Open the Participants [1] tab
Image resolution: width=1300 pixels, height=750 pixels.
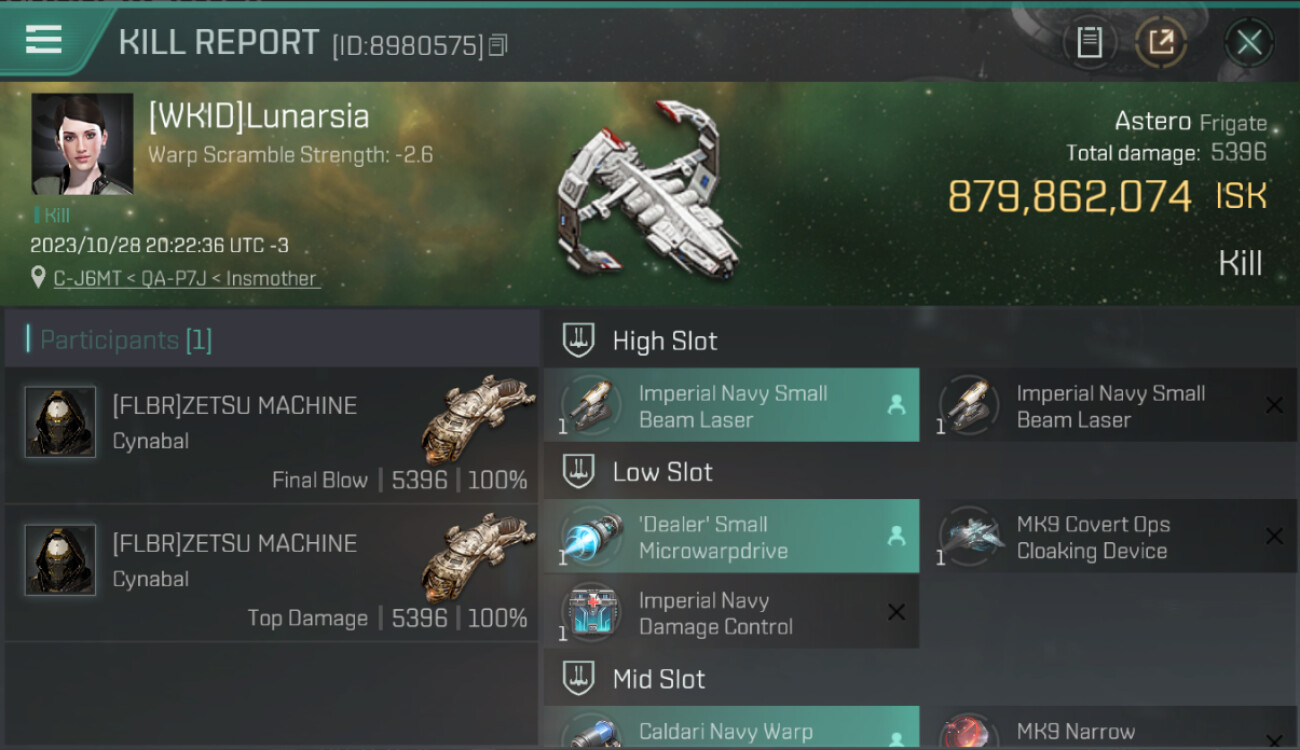pyautogui.click(x=126, y=340)
